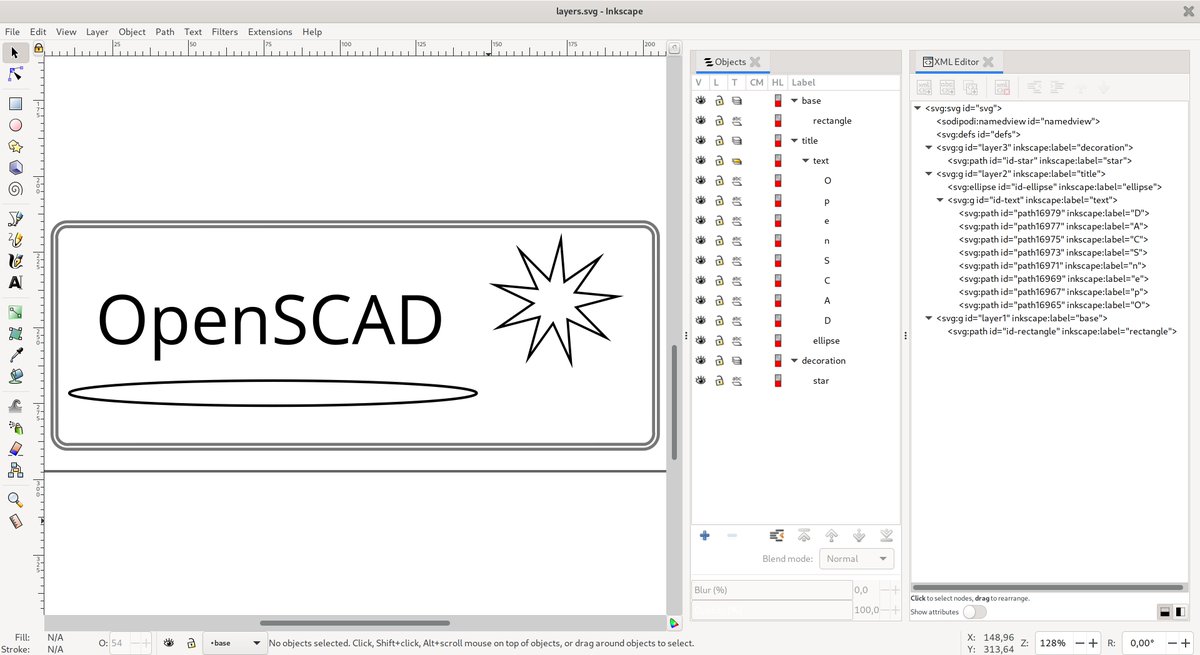This screenshot has width=1200, height=655.
Task: Select the Eraser tool
Action: pyautogui.click(x=15, y=449)
